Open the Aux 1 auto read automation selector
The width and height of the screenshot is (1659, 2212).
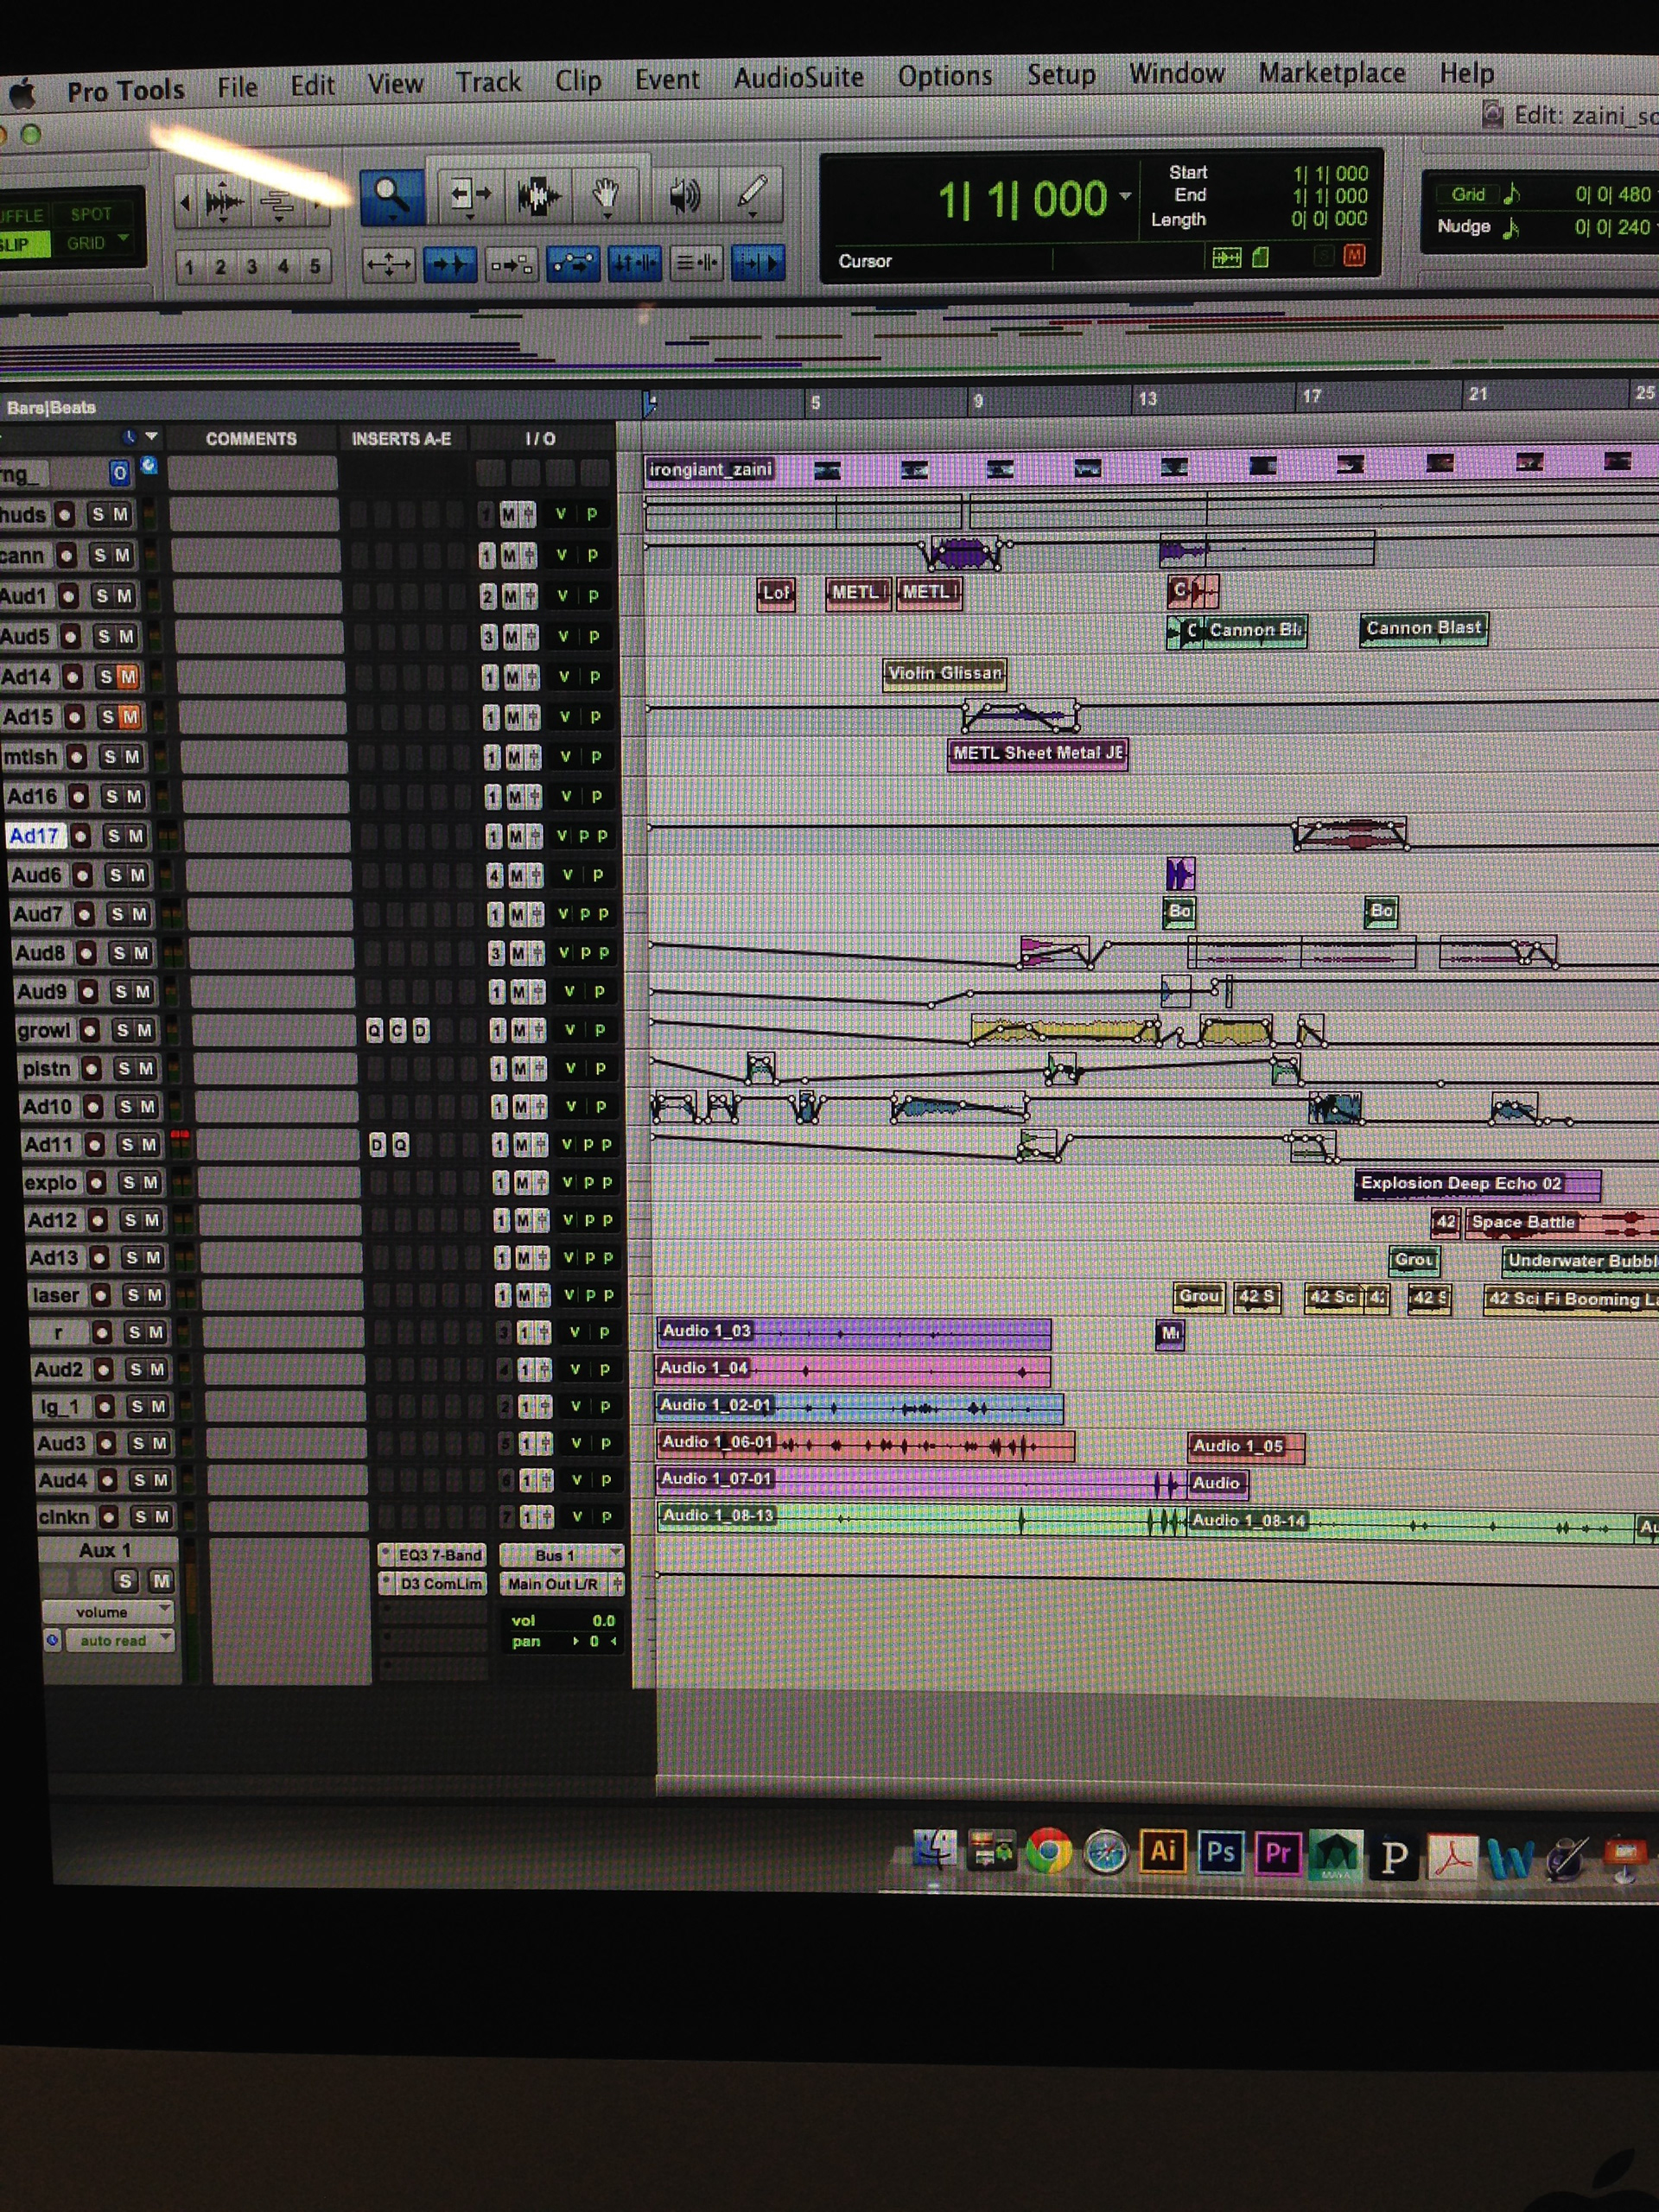click(119, 1641)
